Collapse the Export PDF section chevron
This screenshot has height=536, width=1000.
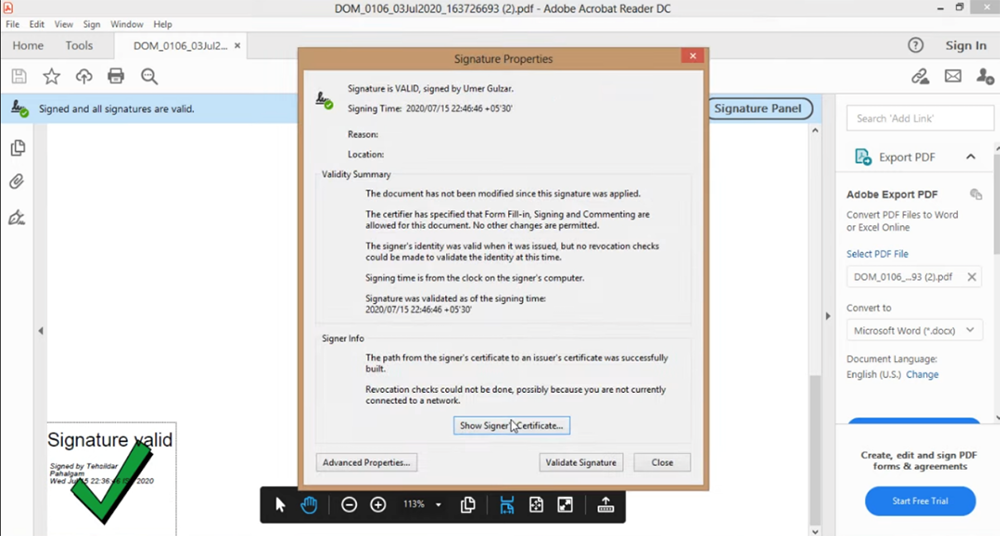tap(970, 157)
